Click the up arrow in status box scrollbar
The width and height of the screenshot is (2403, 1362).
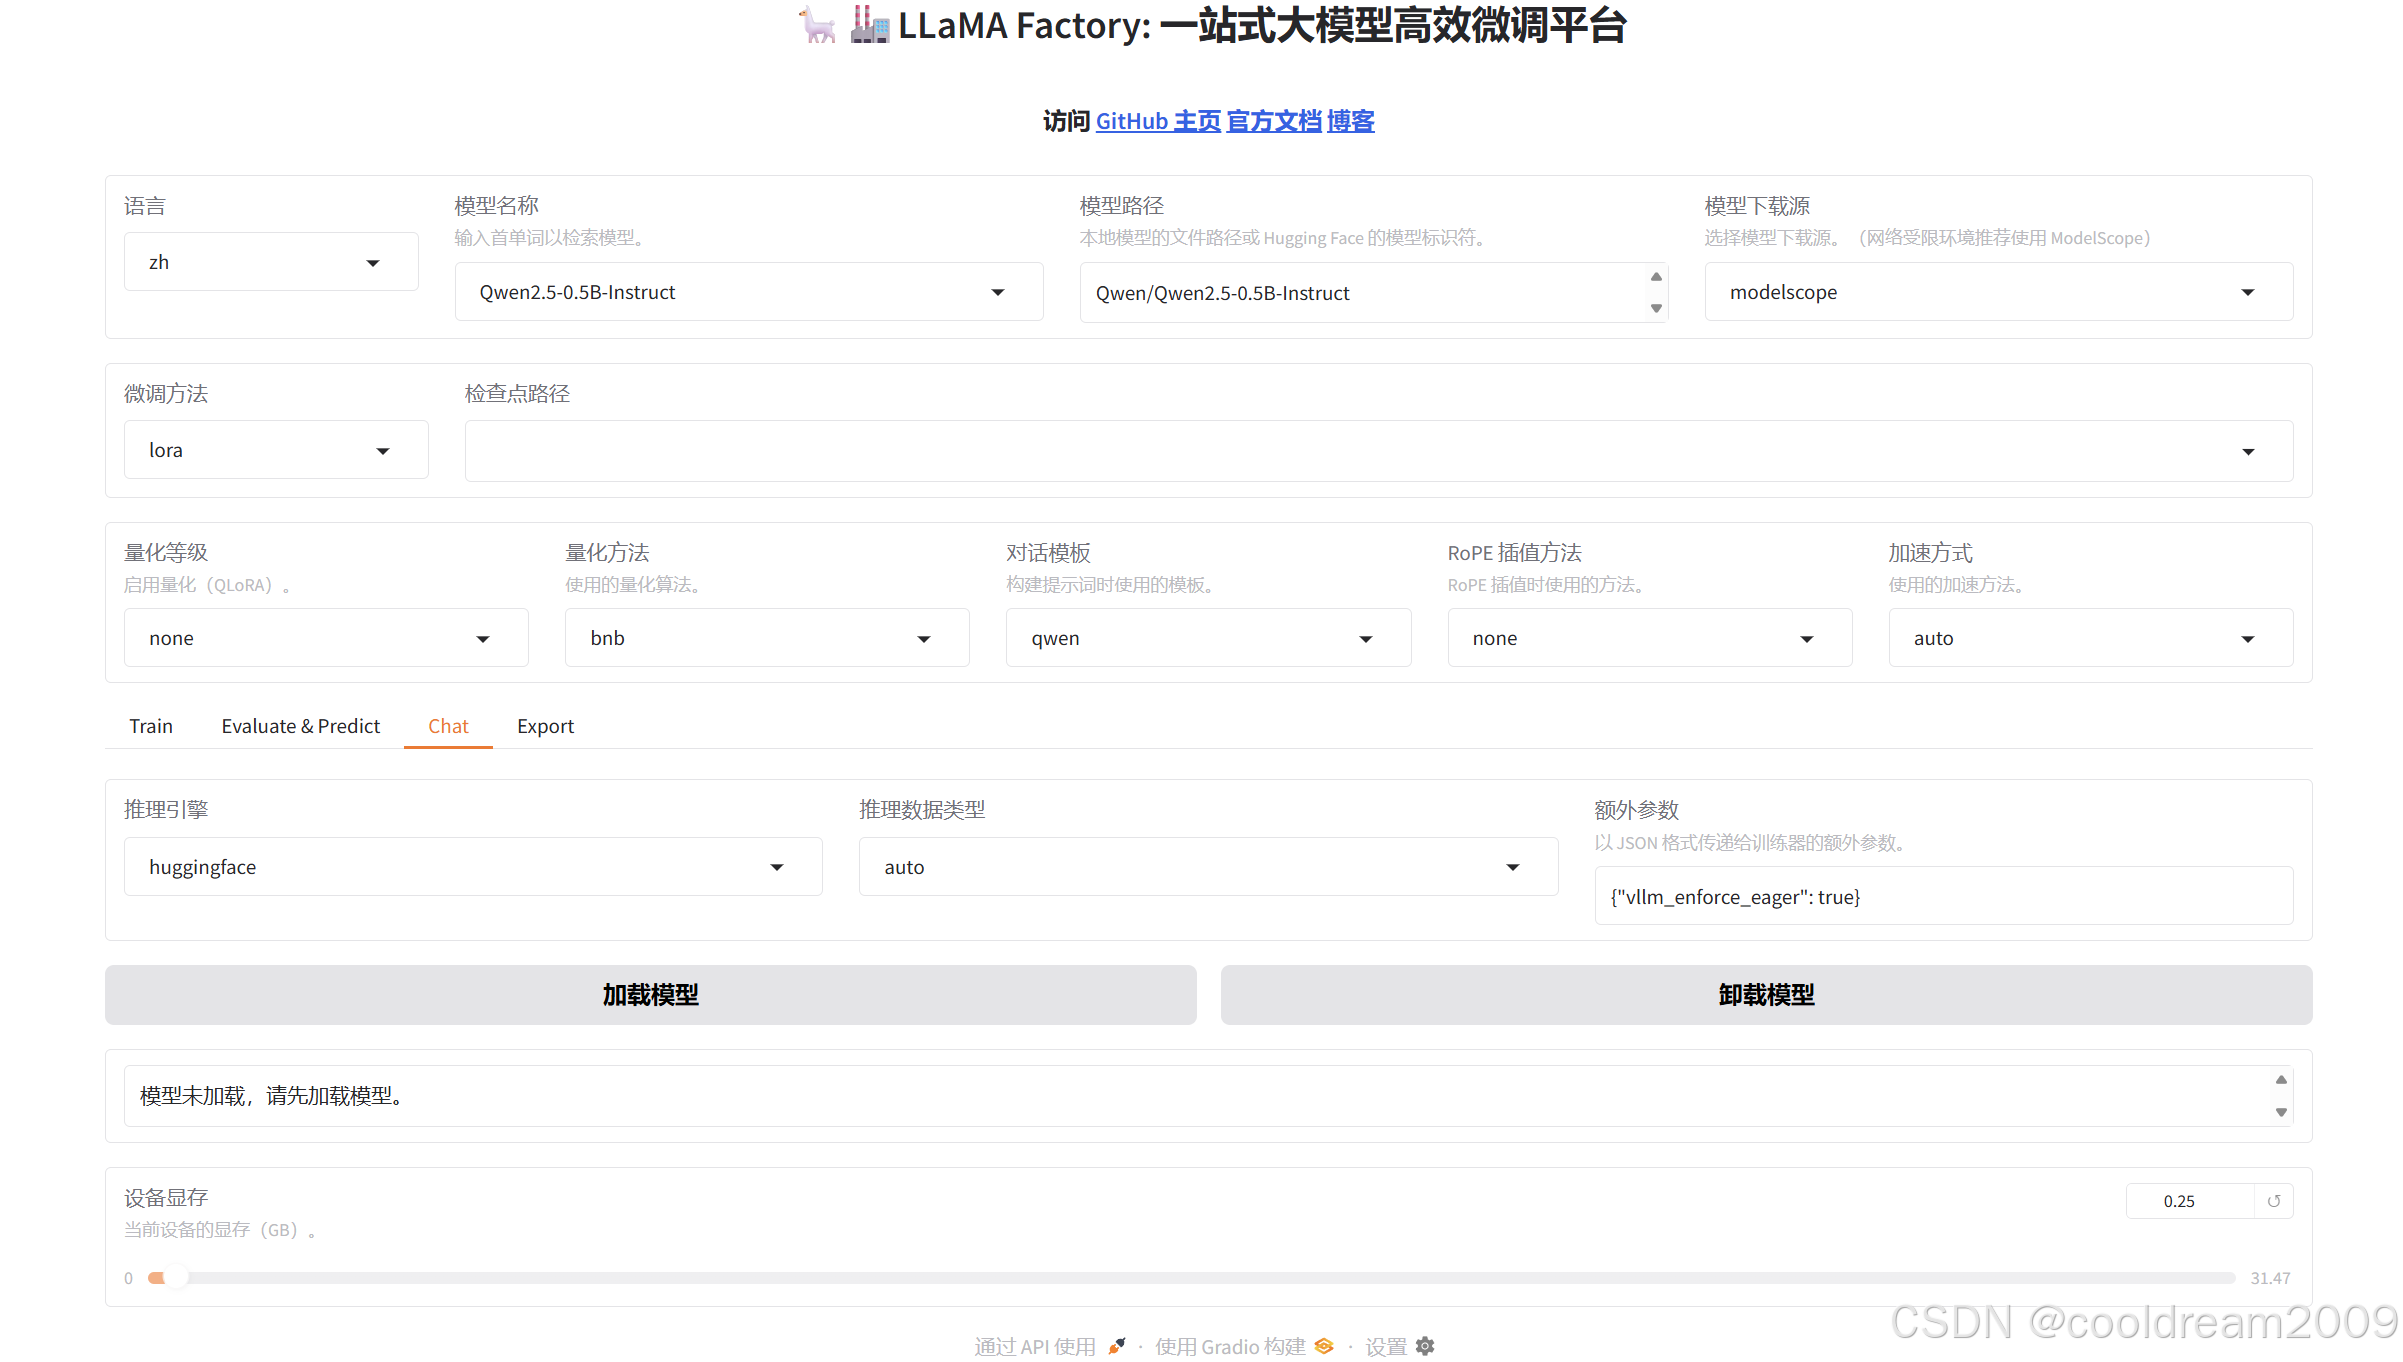point(2281,1080)
